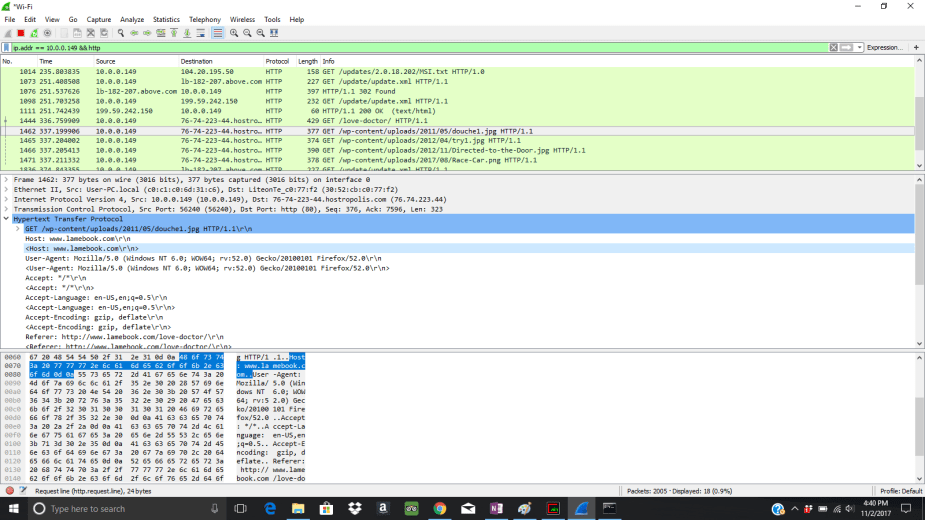Select packet 1444 GET /love-doctor/
Image resolution: width=925 pixels, height=520 pixels.
click(x=458, y=121)
